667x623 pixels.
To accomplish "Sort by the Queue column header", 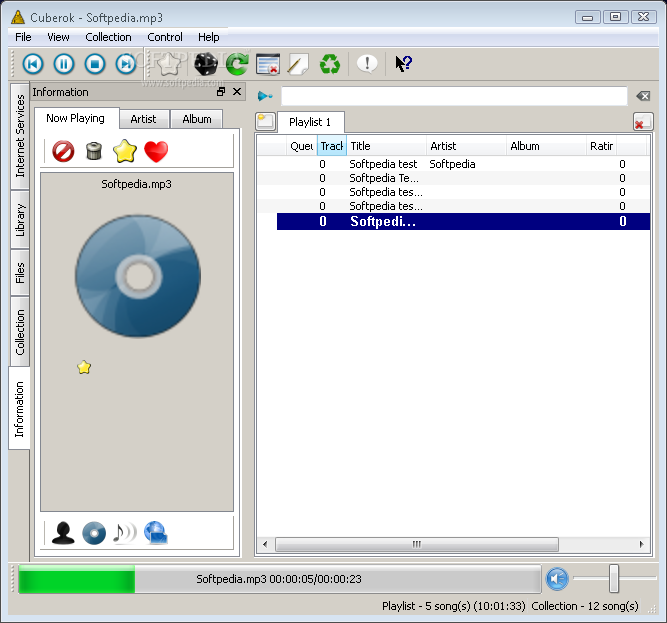I will [x=302, y=146].
